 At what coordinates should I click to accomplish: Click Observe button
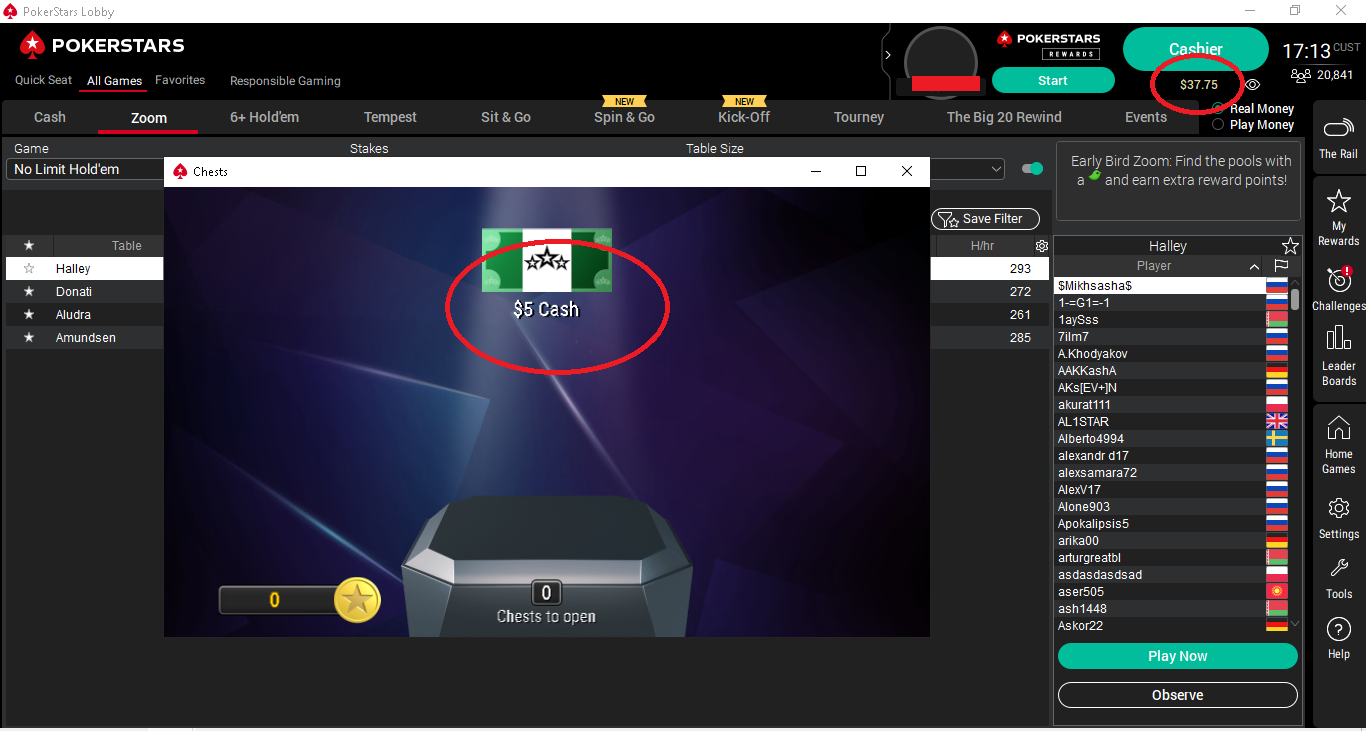pos(1178,695)
